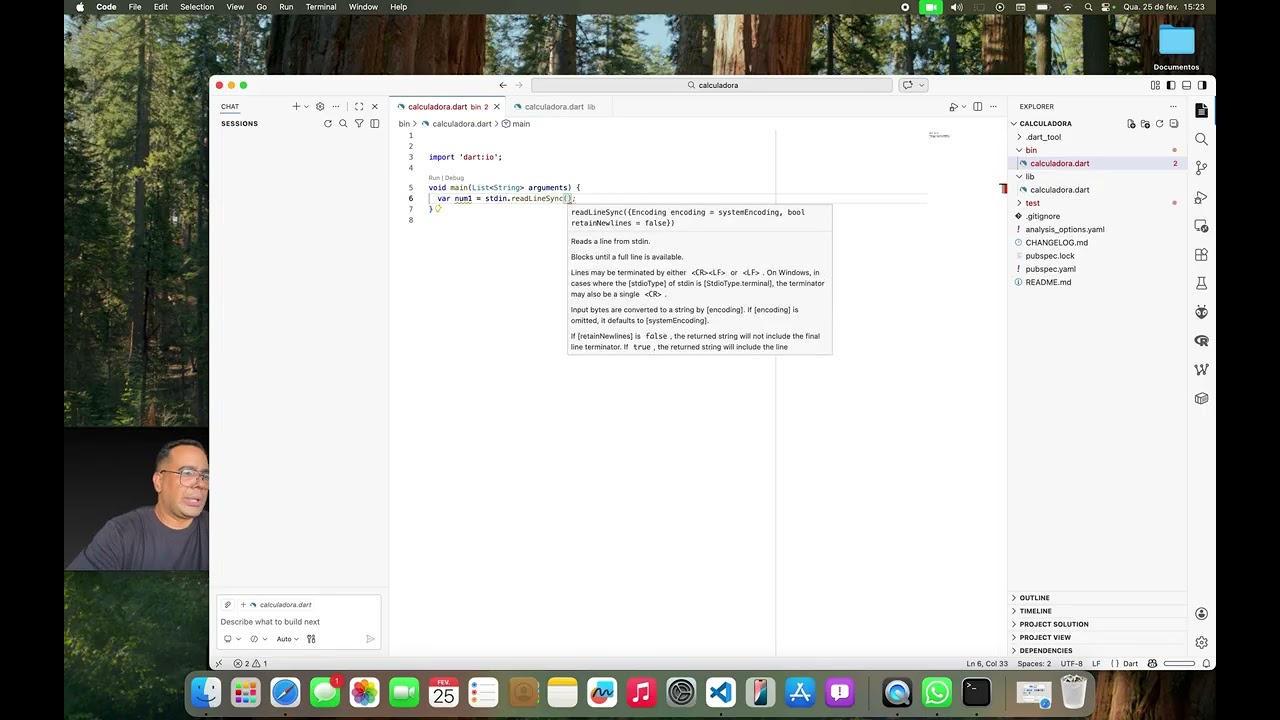Open notifications bell in status bar

point(1207,664)
